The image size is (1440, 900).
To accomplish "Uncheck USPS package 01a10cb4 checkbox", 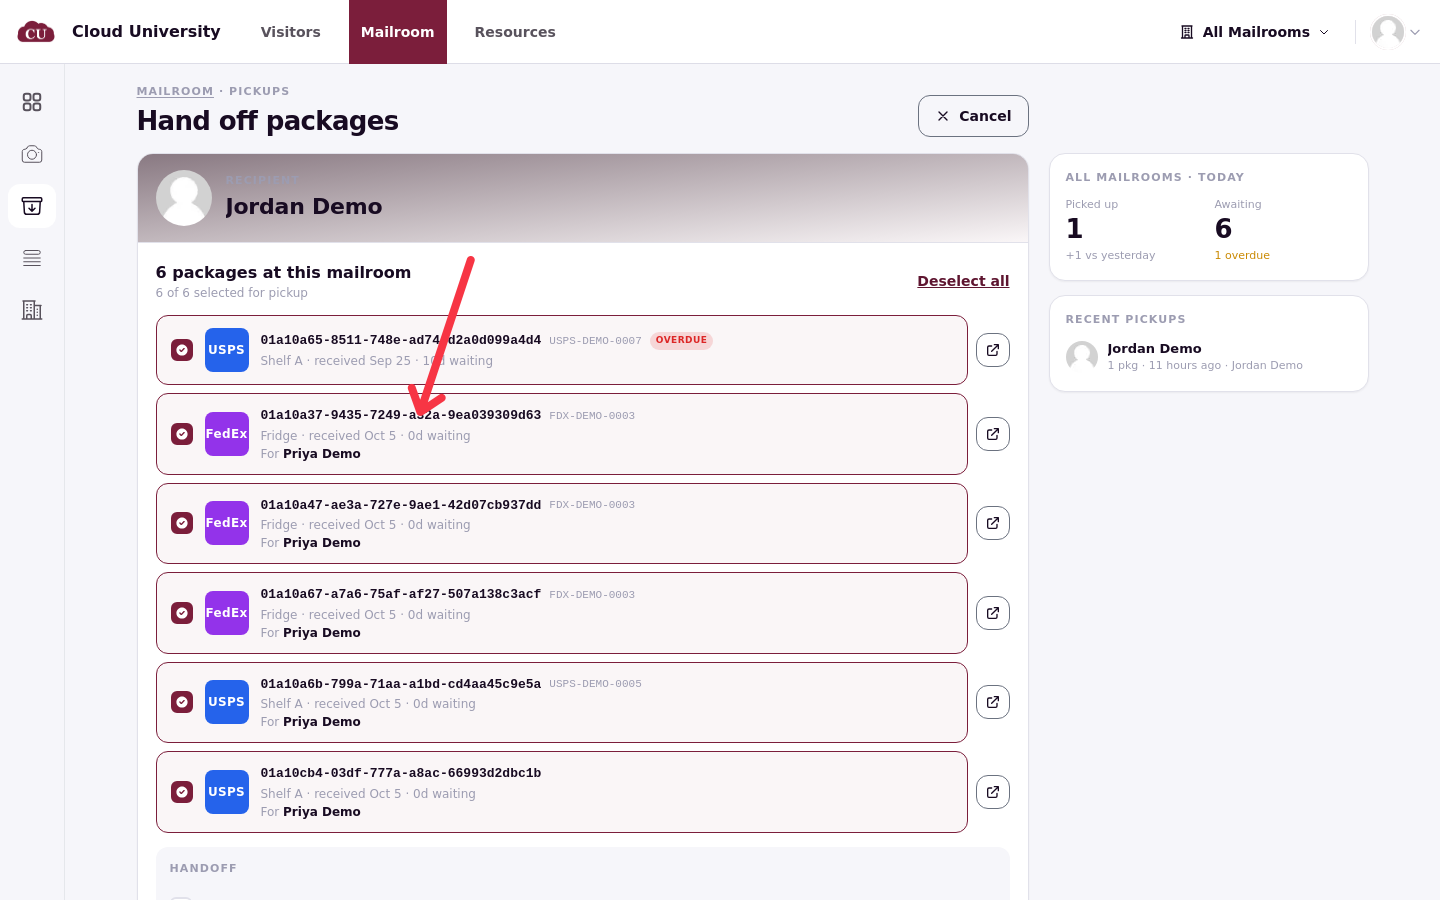I will (x=182, y=792).
